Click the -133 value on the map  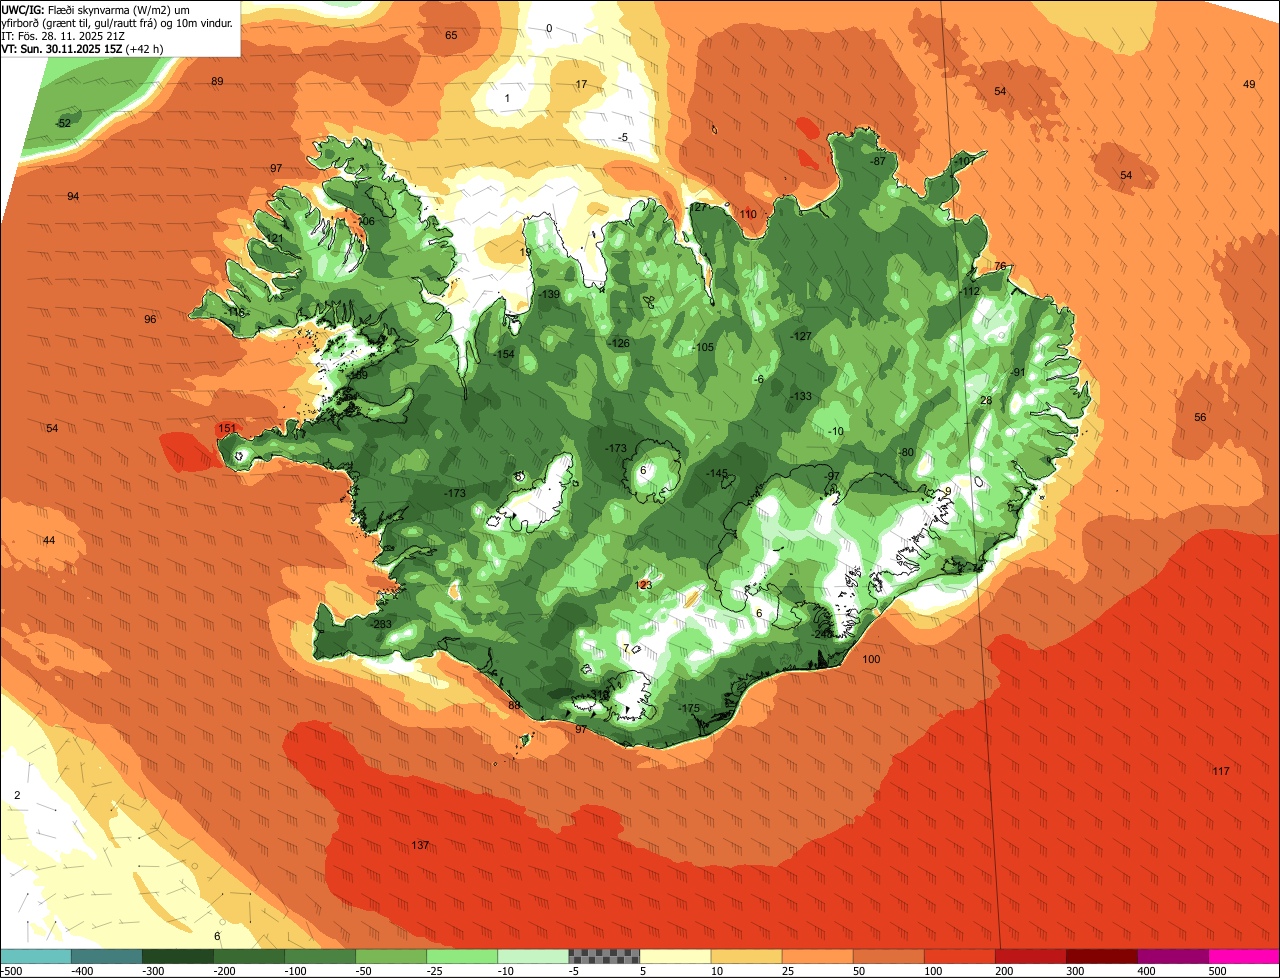pos(800,396)
